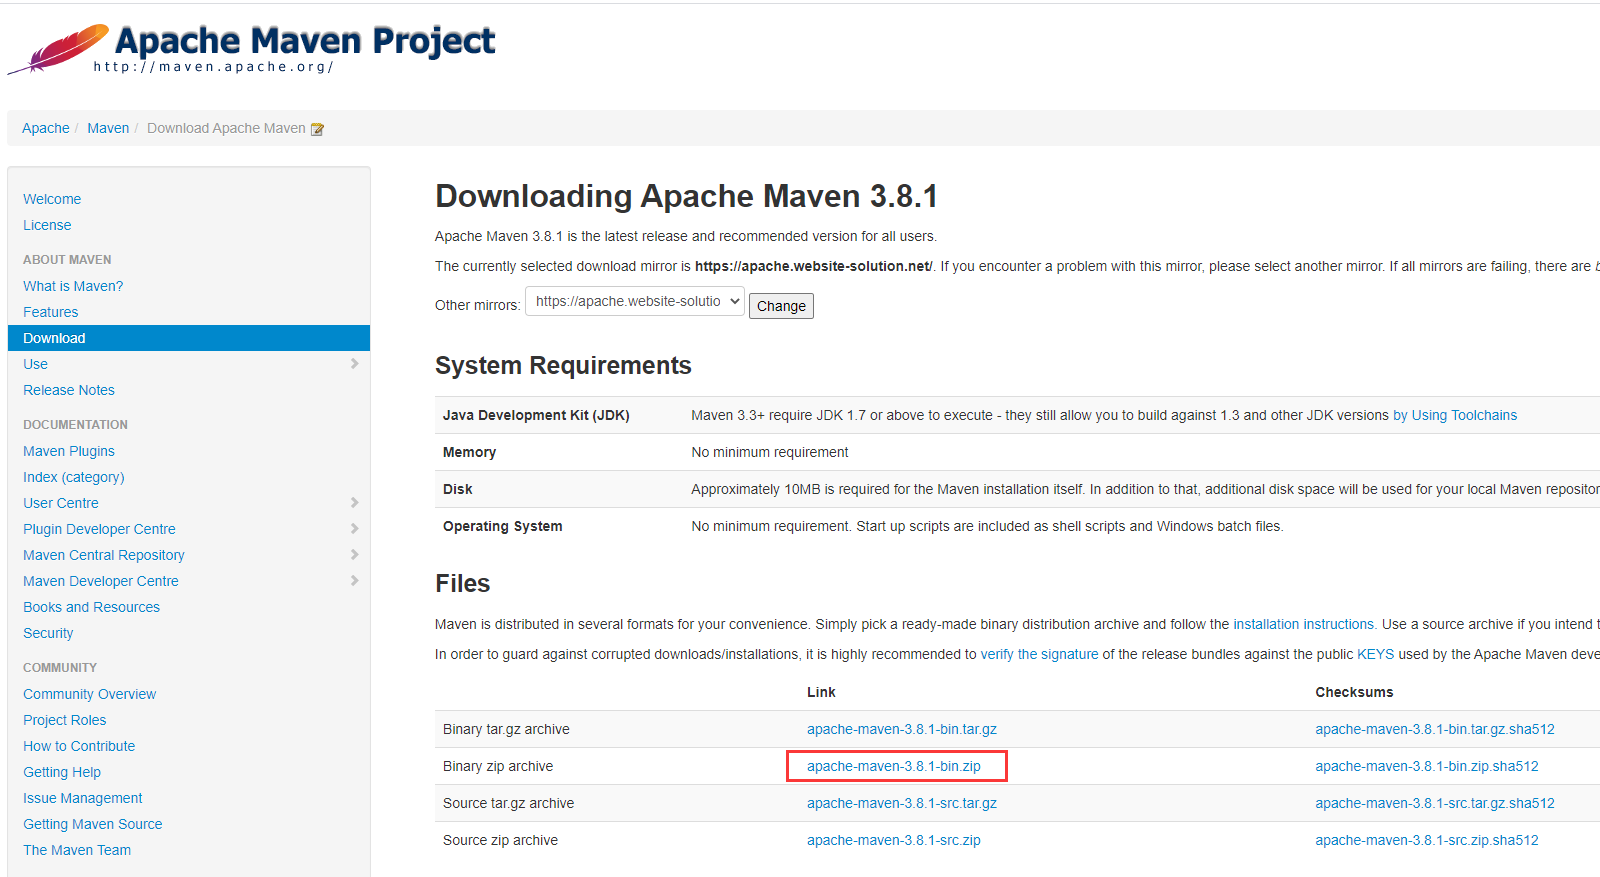Click the Checksums column header
Viewport: 1600px width, 877px height.
tap(1354, 692)
